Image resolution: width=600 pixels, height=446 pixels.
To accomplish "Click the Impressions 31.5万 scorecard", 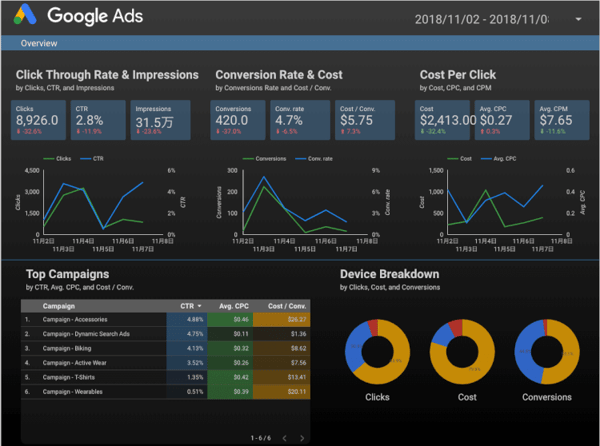I will 160,120.
